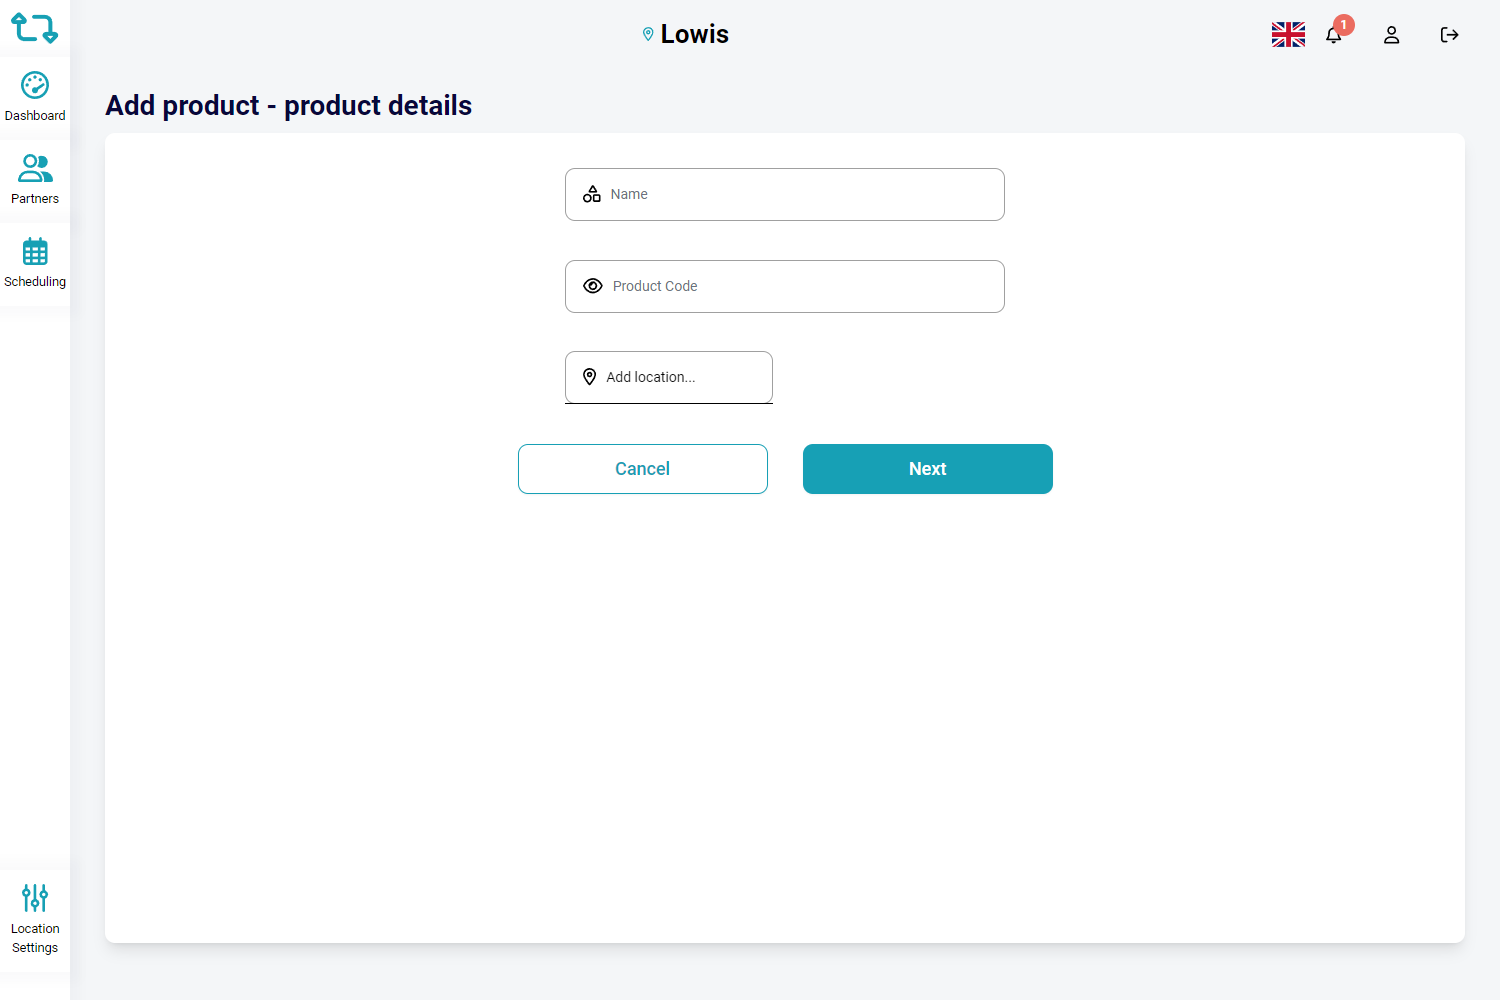1500x1000 pixels.
Task: Open the notifications bell
Action: [x=1333, y=35]
